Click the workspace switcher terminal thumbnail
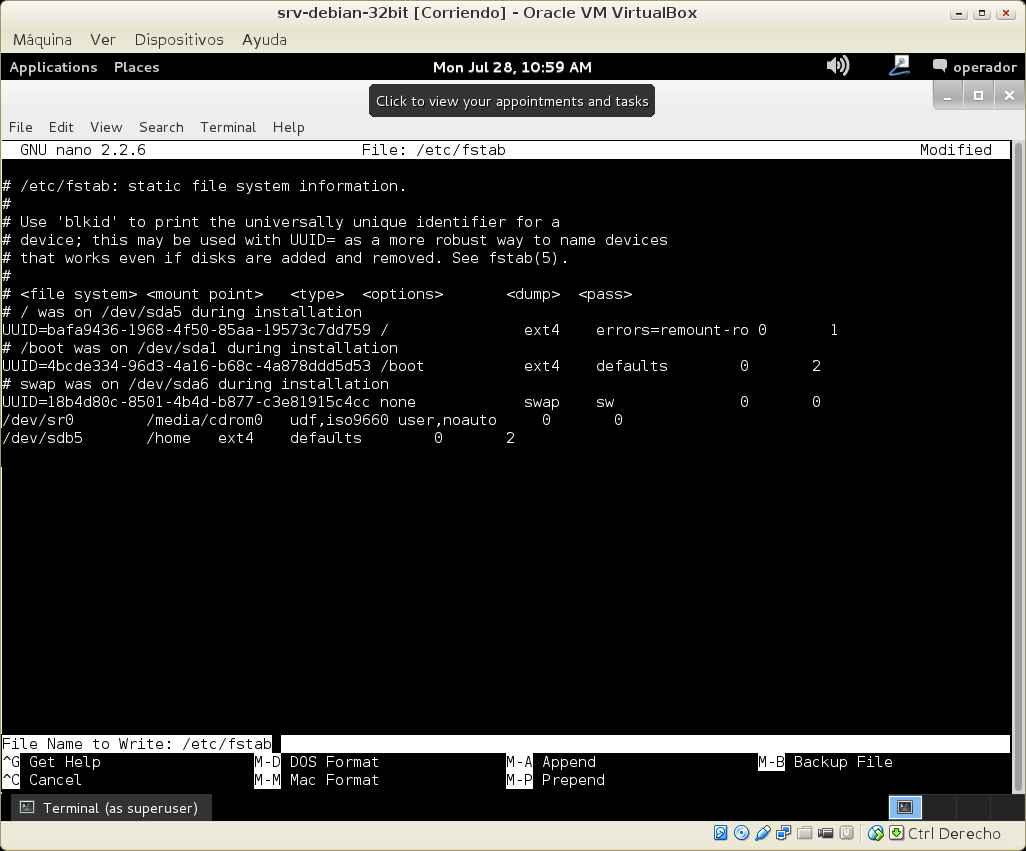Viewport: 1026px width, 851px height. pos(905,807)
